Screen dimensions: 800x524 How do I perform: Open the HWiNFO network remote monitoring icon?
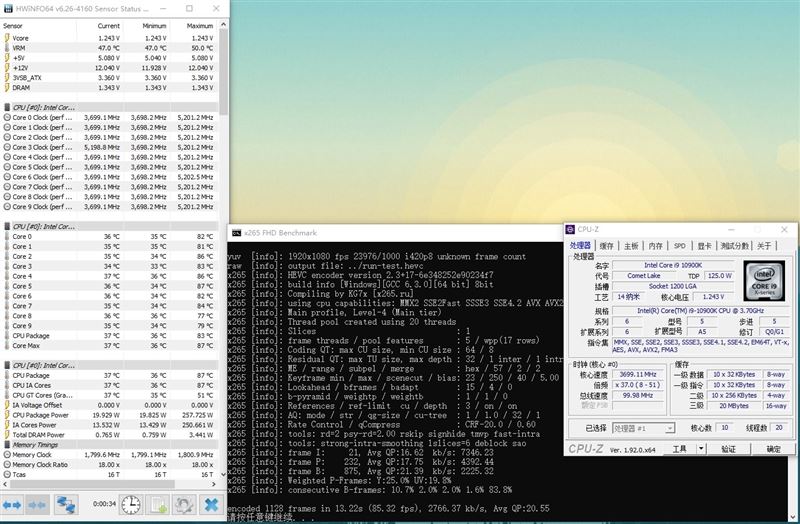[66, 505]
